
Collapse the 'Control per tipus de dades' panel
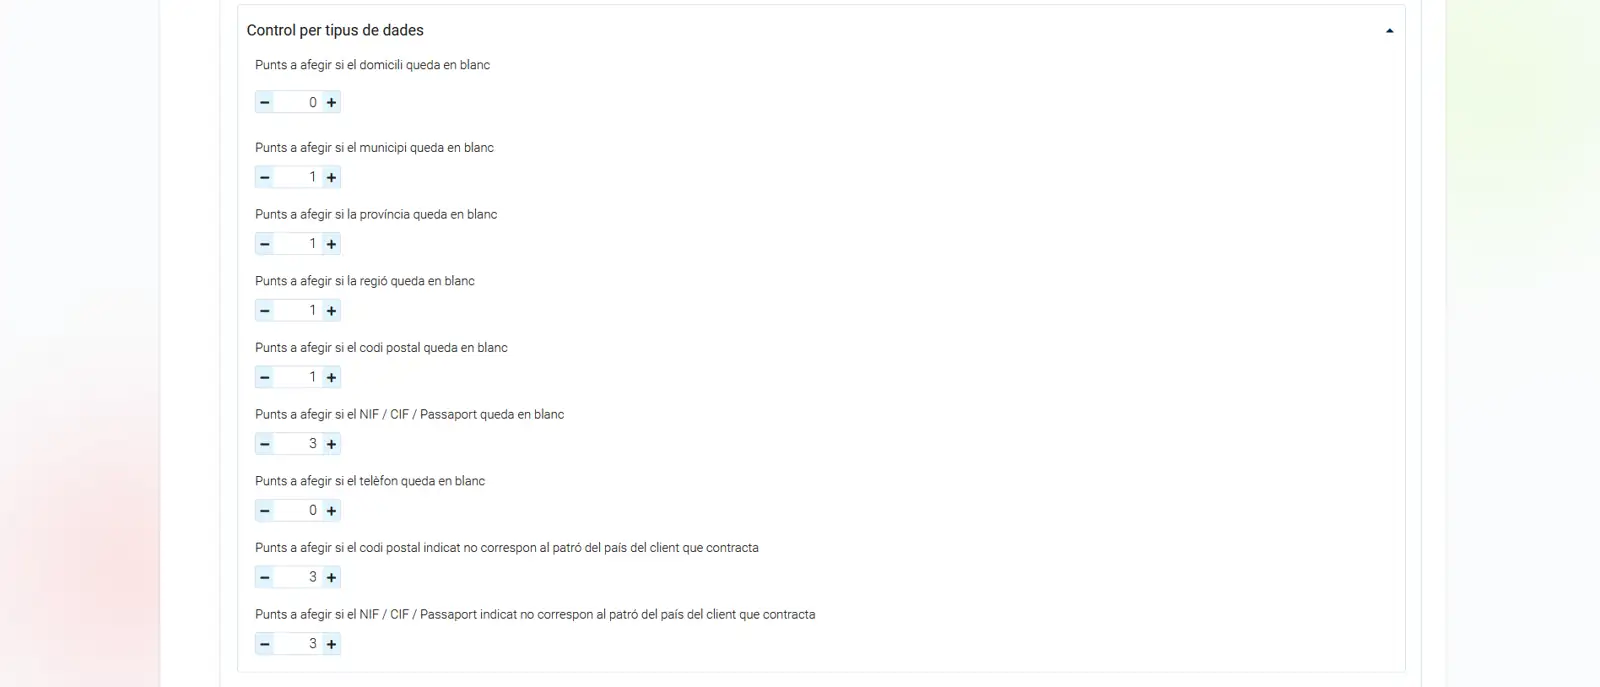tap(1389, 31)
